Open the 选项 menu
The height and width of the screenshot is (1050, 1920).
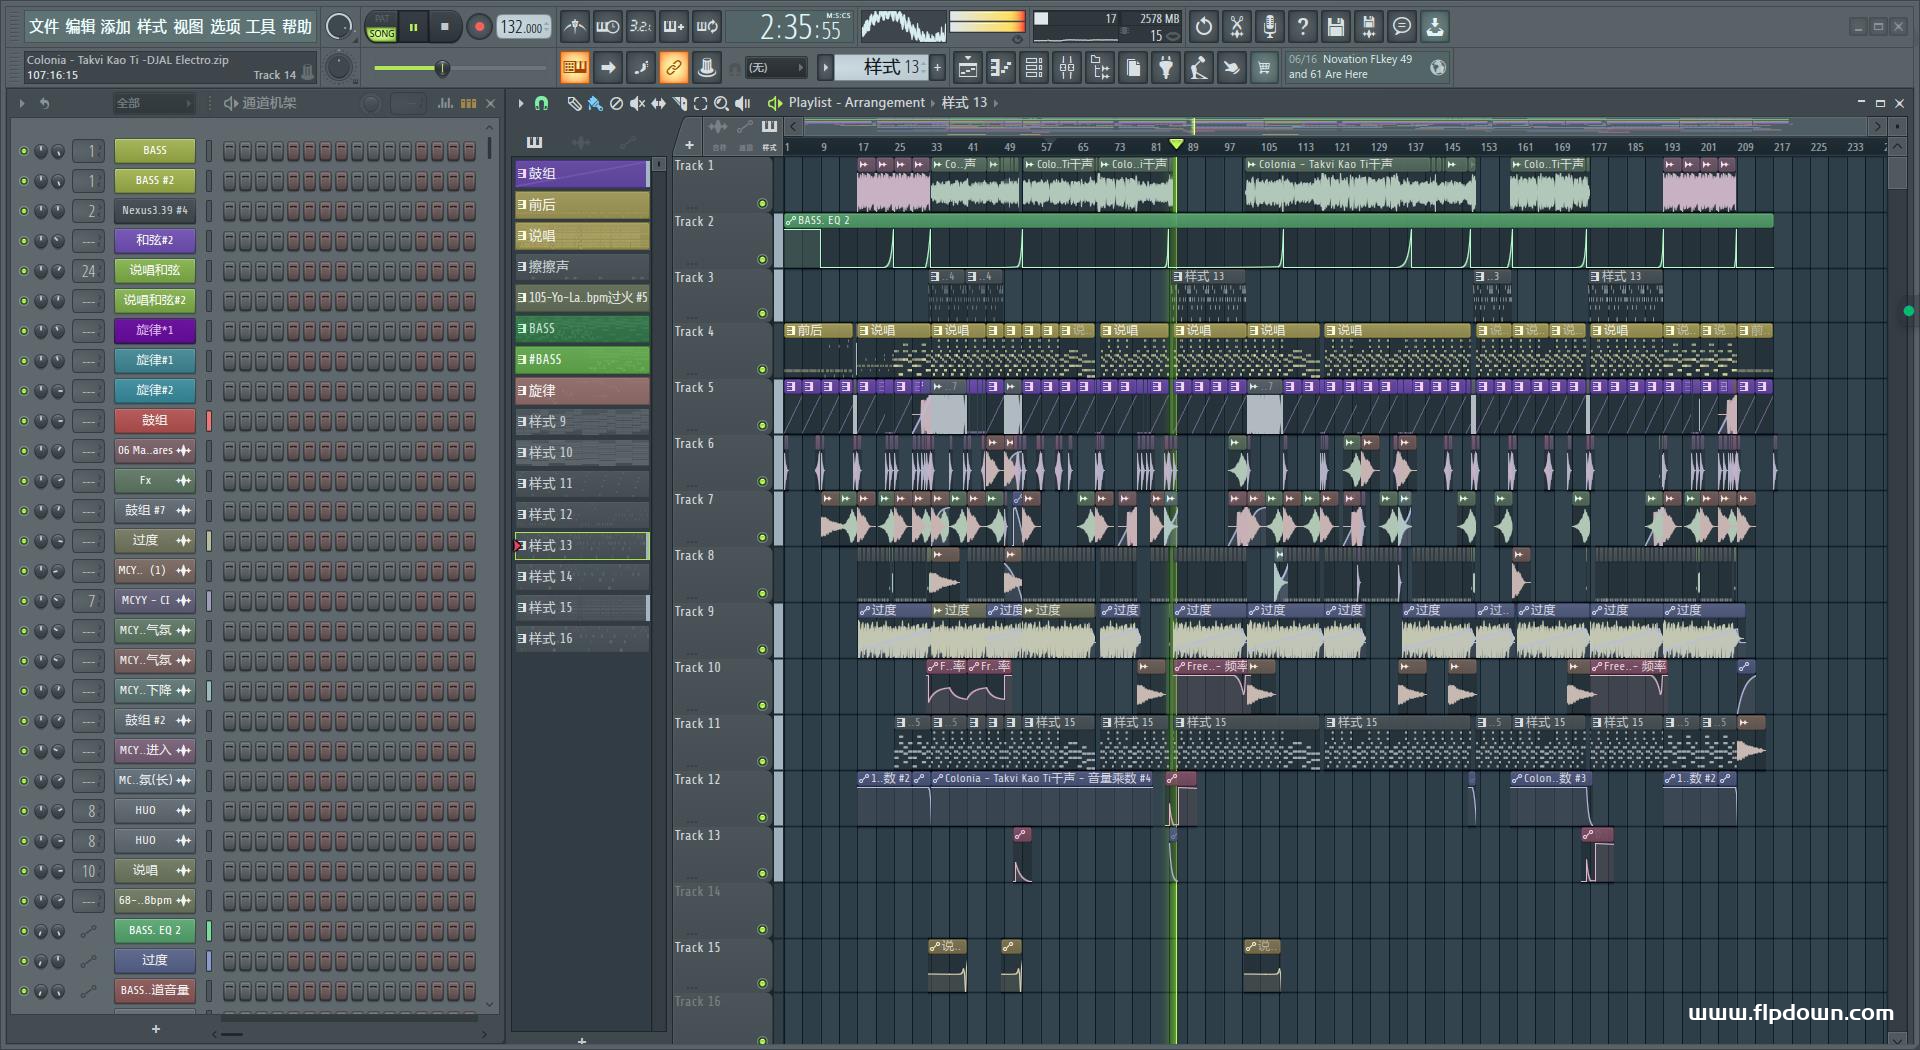pyautogui.click(x=225, y=27)
